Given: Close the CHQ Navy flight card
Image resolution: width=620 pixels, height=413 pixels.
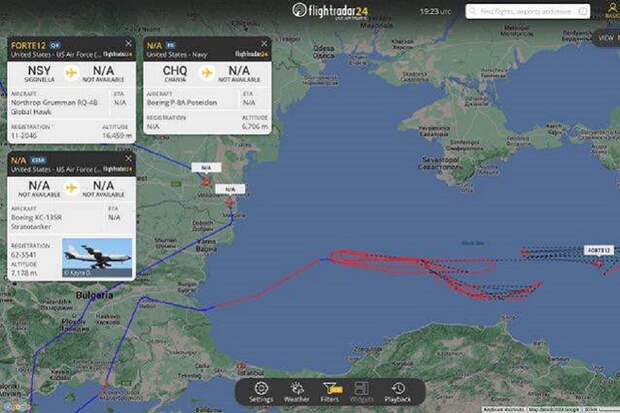Looking at the screenshot, I should pyautogui.click(x=264, y=44).
